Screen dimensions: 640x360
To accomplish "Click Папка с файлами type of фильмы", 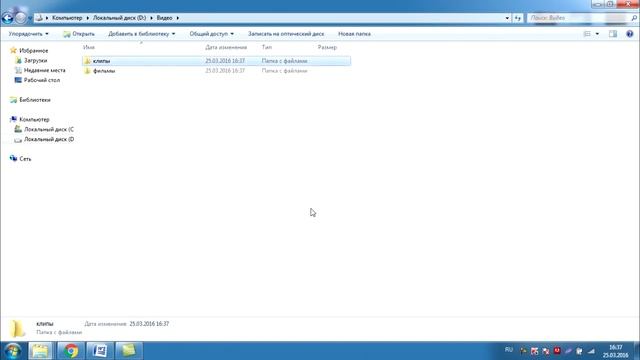I will coord(284,71).
